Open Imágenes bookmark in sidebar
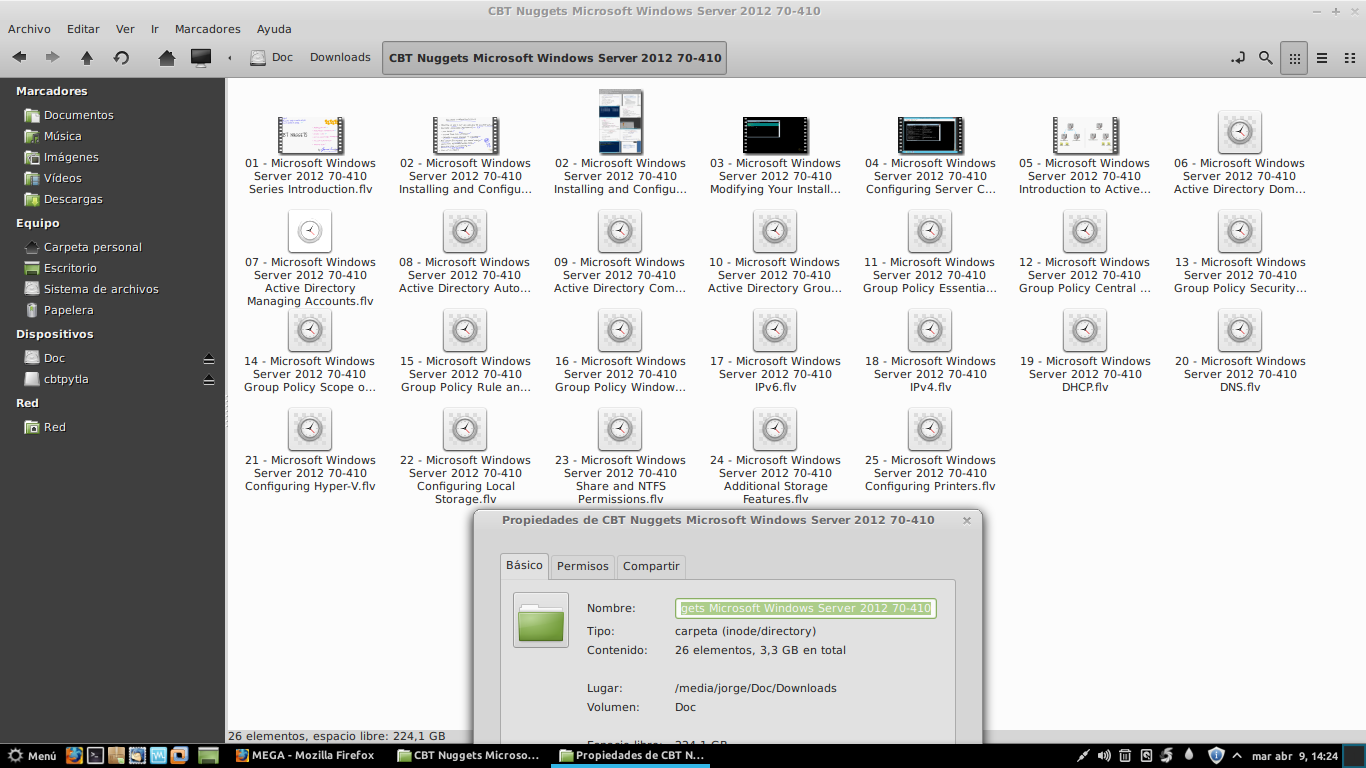Screen dimensions: 1366x768 tap(70, 157)
